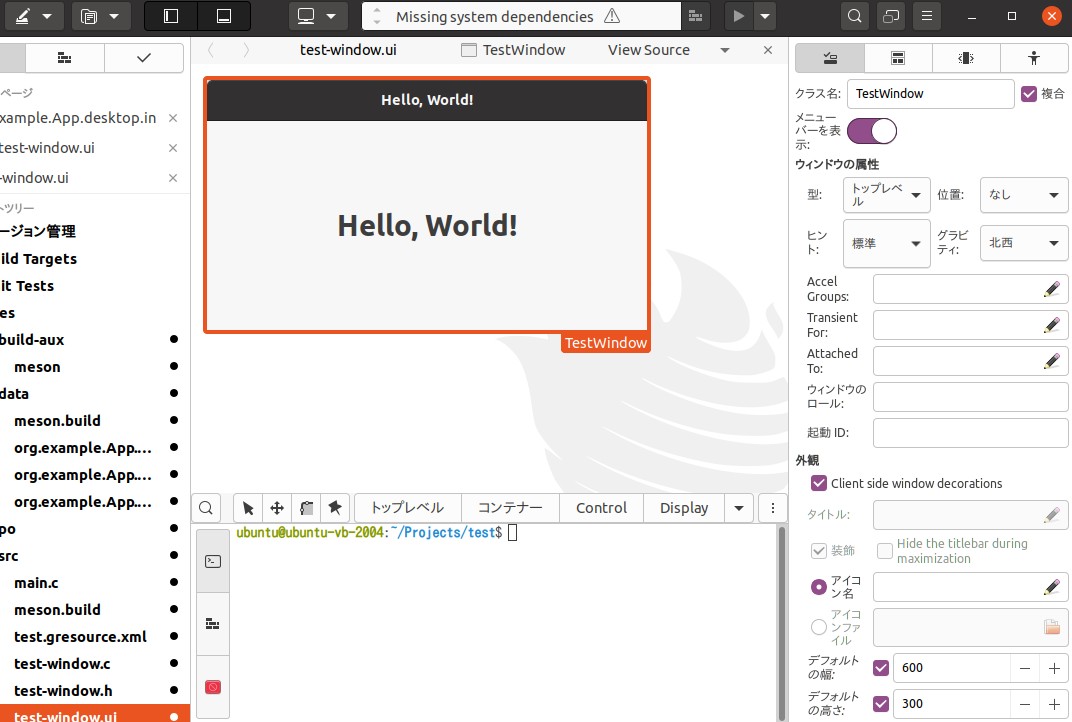Uncheck the 複合 composite checkbox

1029,93
